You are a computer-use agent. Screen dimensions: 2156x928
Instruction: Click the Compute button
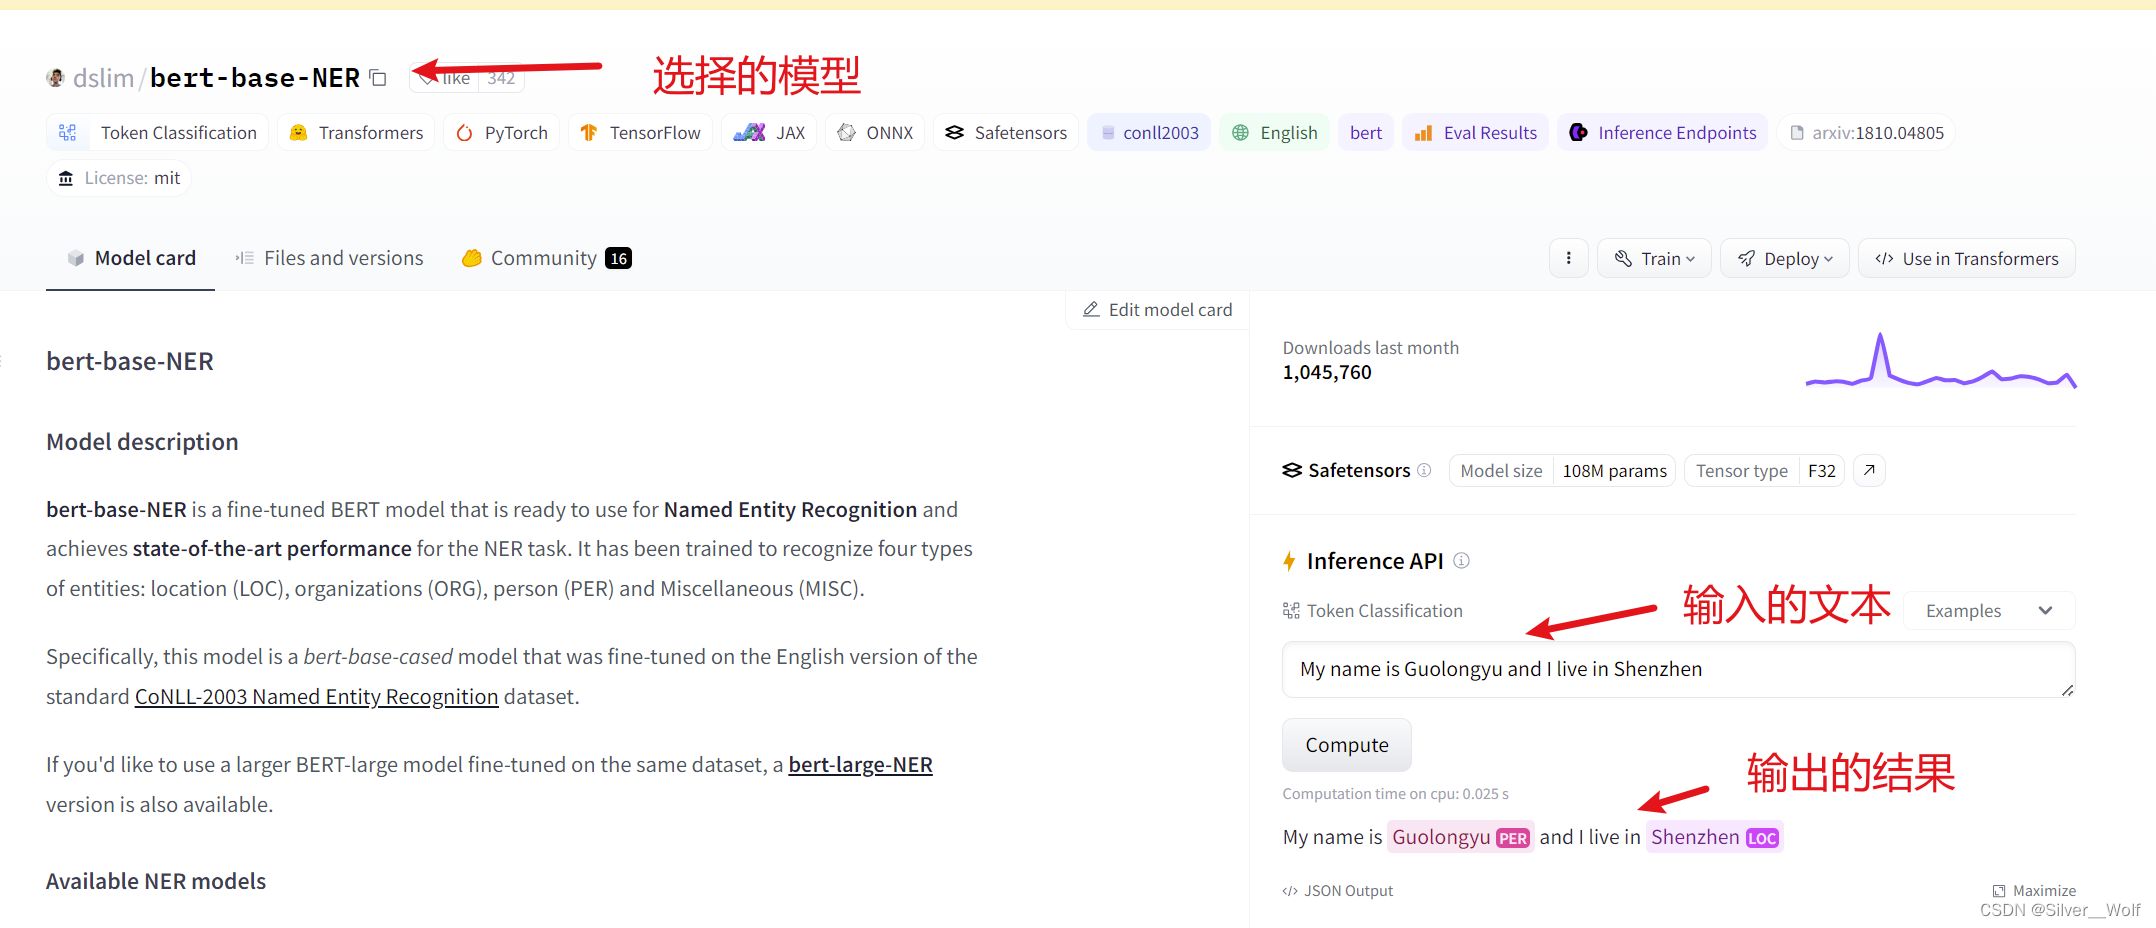coord(1347,745)
